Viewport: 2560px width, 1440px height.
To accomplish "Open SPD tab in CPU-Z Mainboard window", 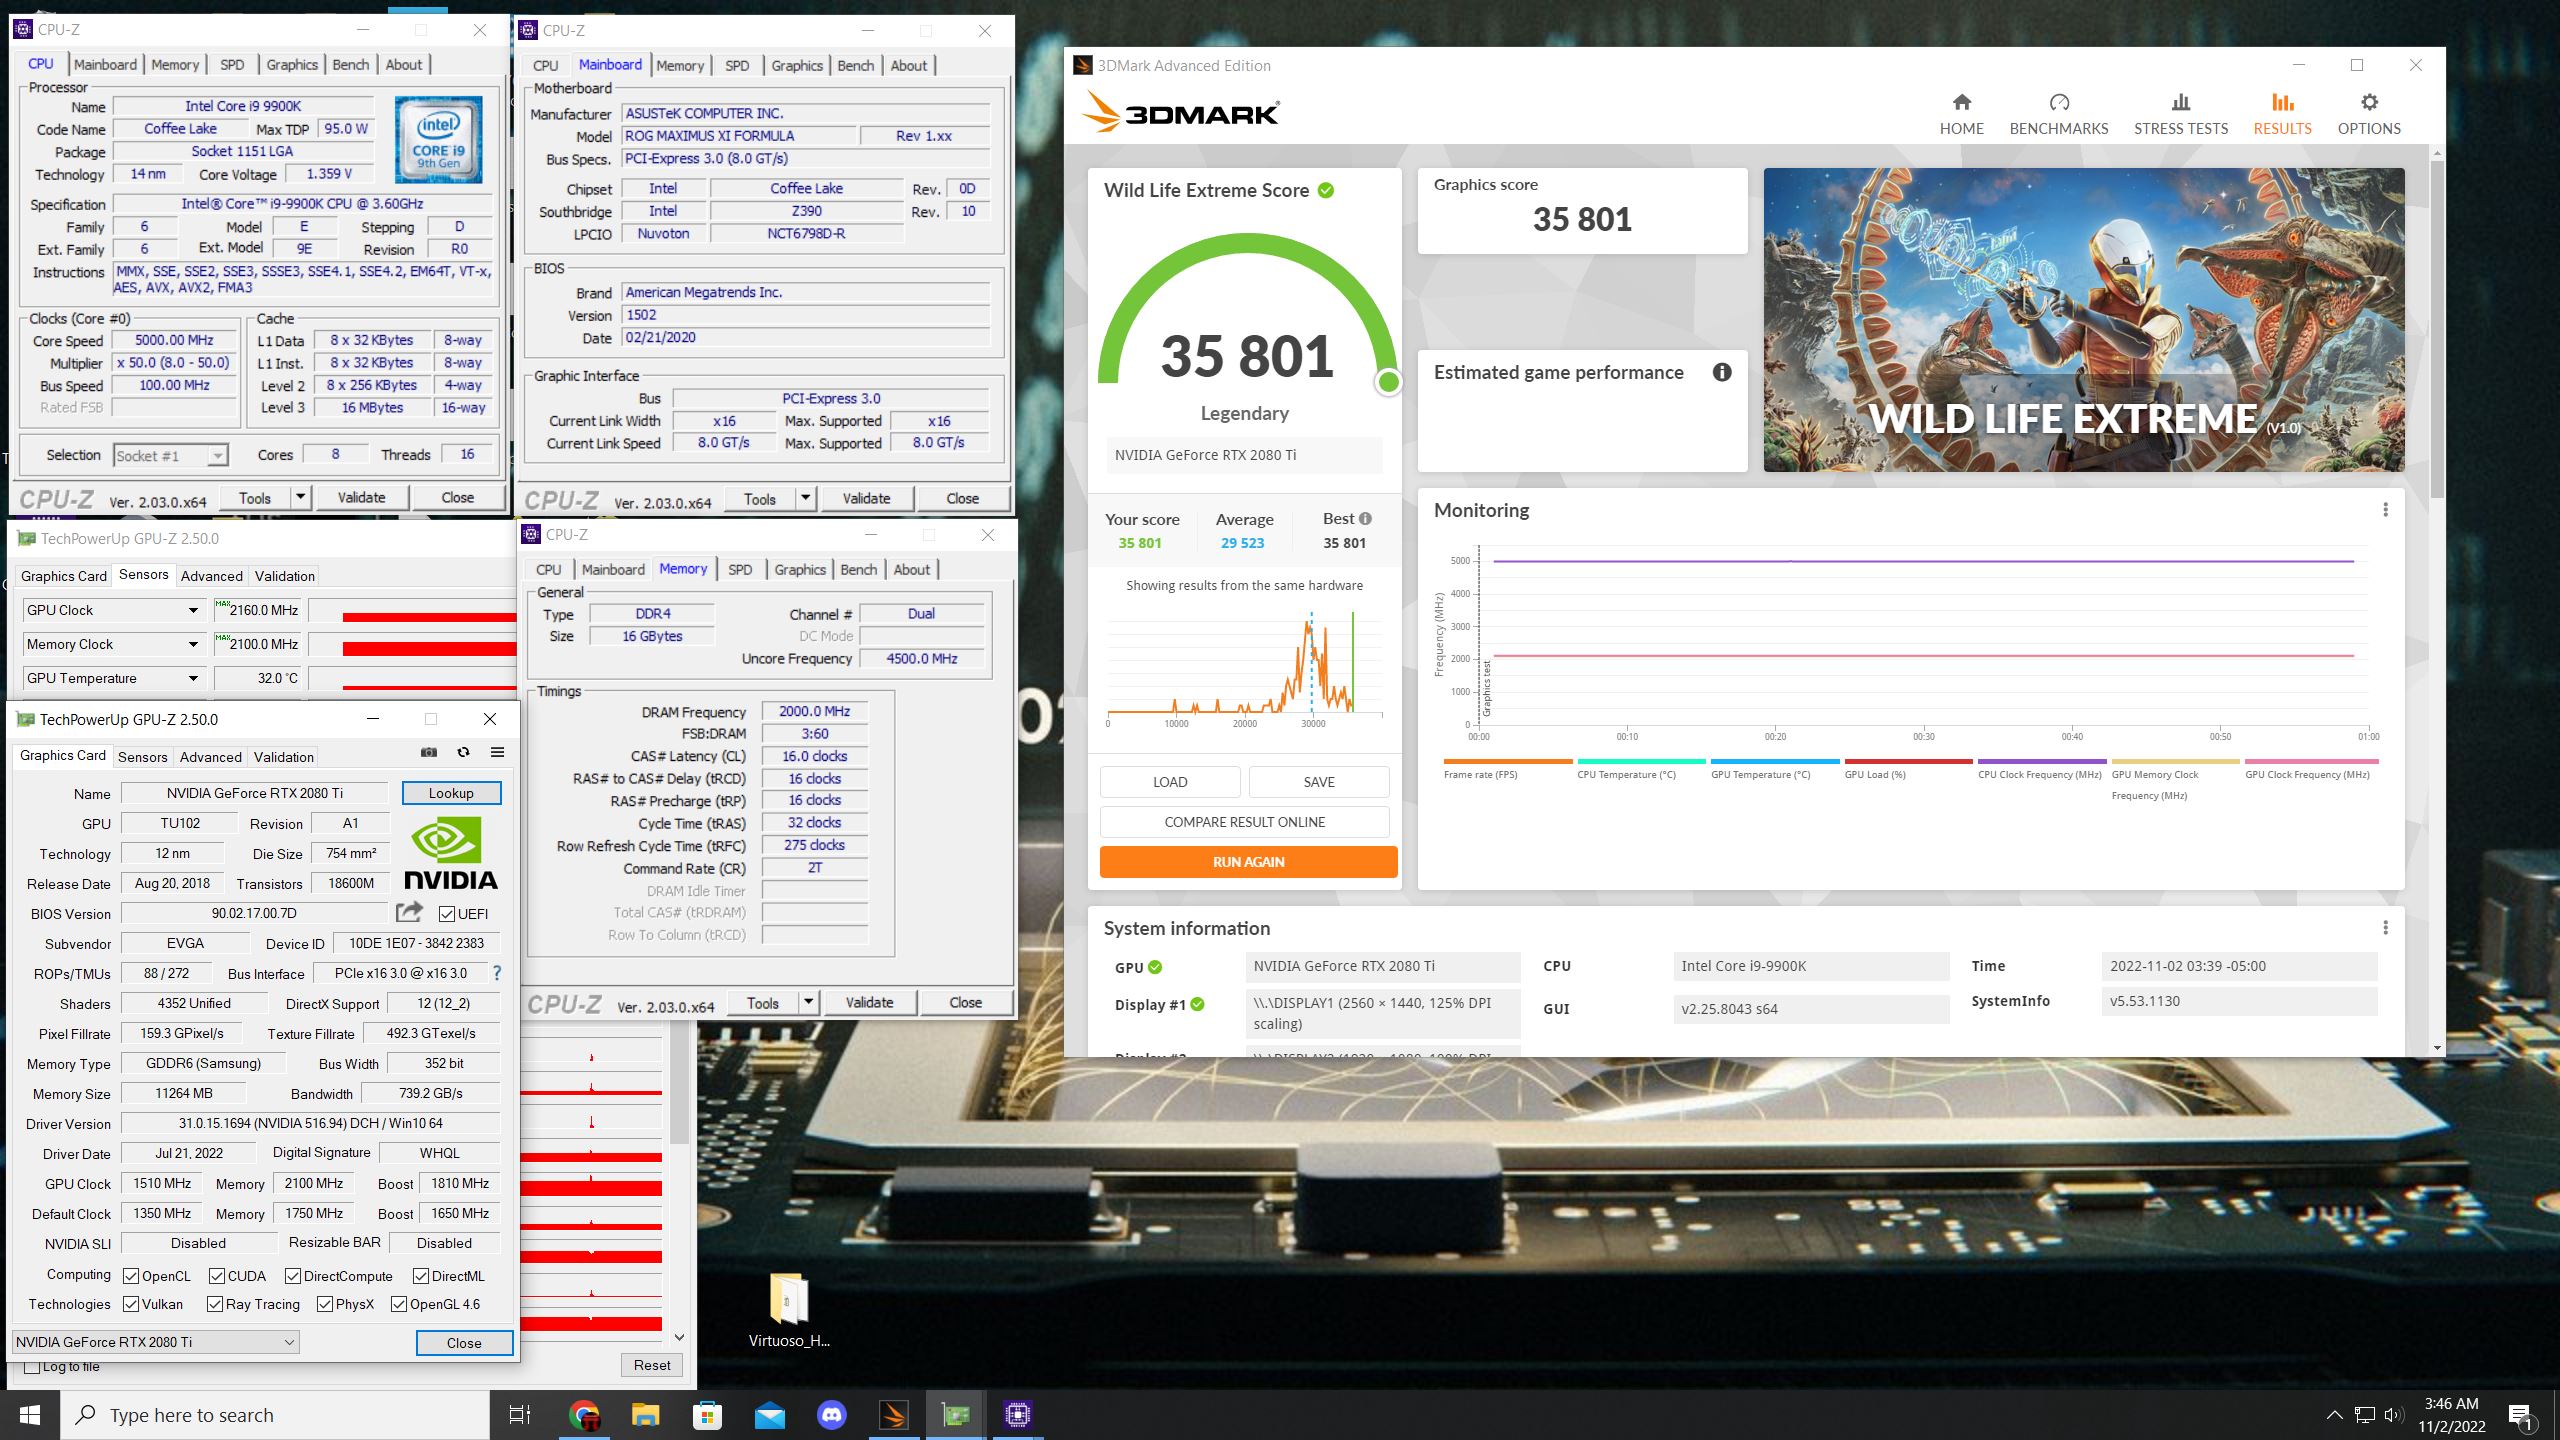I will point(737,65).
